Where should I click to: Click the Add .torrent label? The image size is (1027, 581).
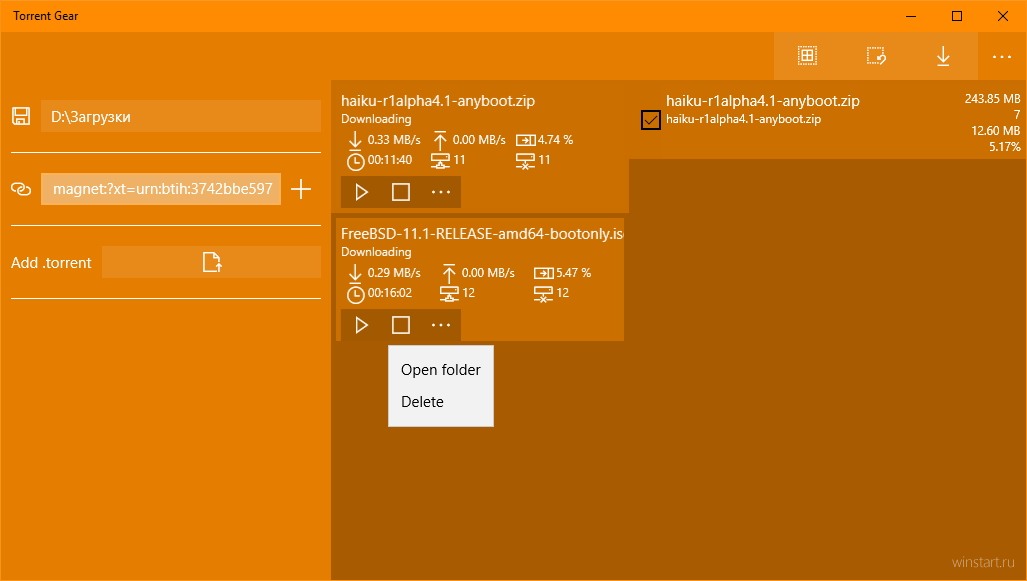coord(51,263)
